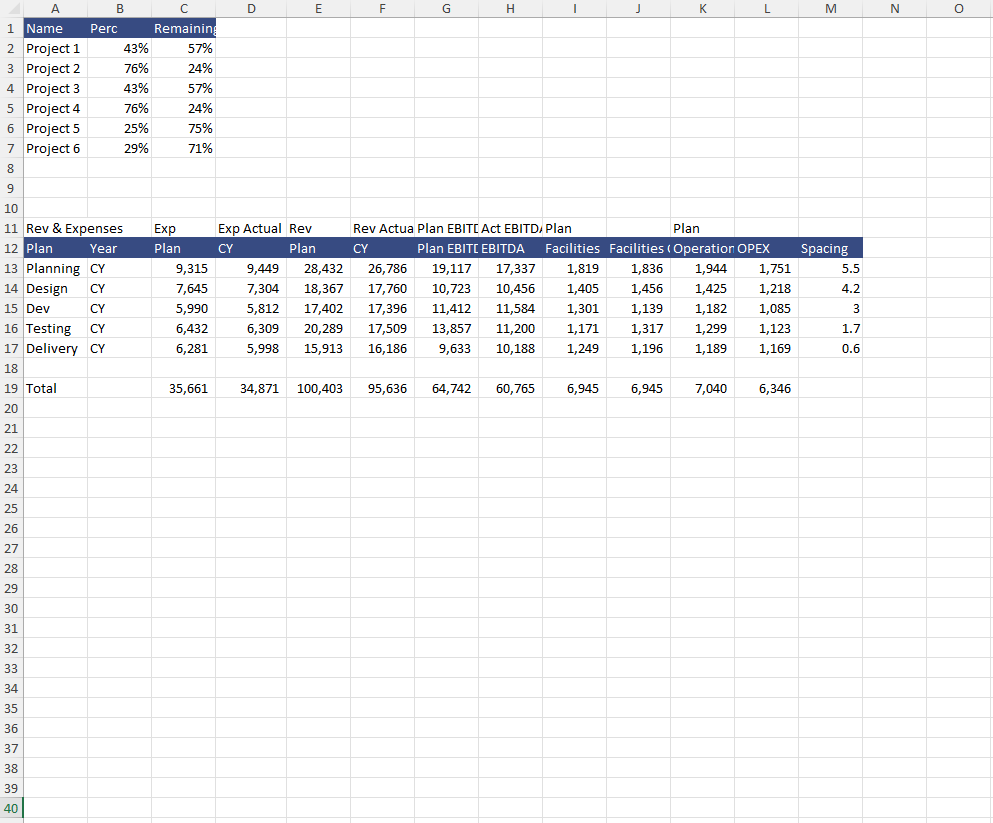The width and height of the screenshot is (993, 823).
Task: Select the 'Total' row label
Action: pos(56,388)
